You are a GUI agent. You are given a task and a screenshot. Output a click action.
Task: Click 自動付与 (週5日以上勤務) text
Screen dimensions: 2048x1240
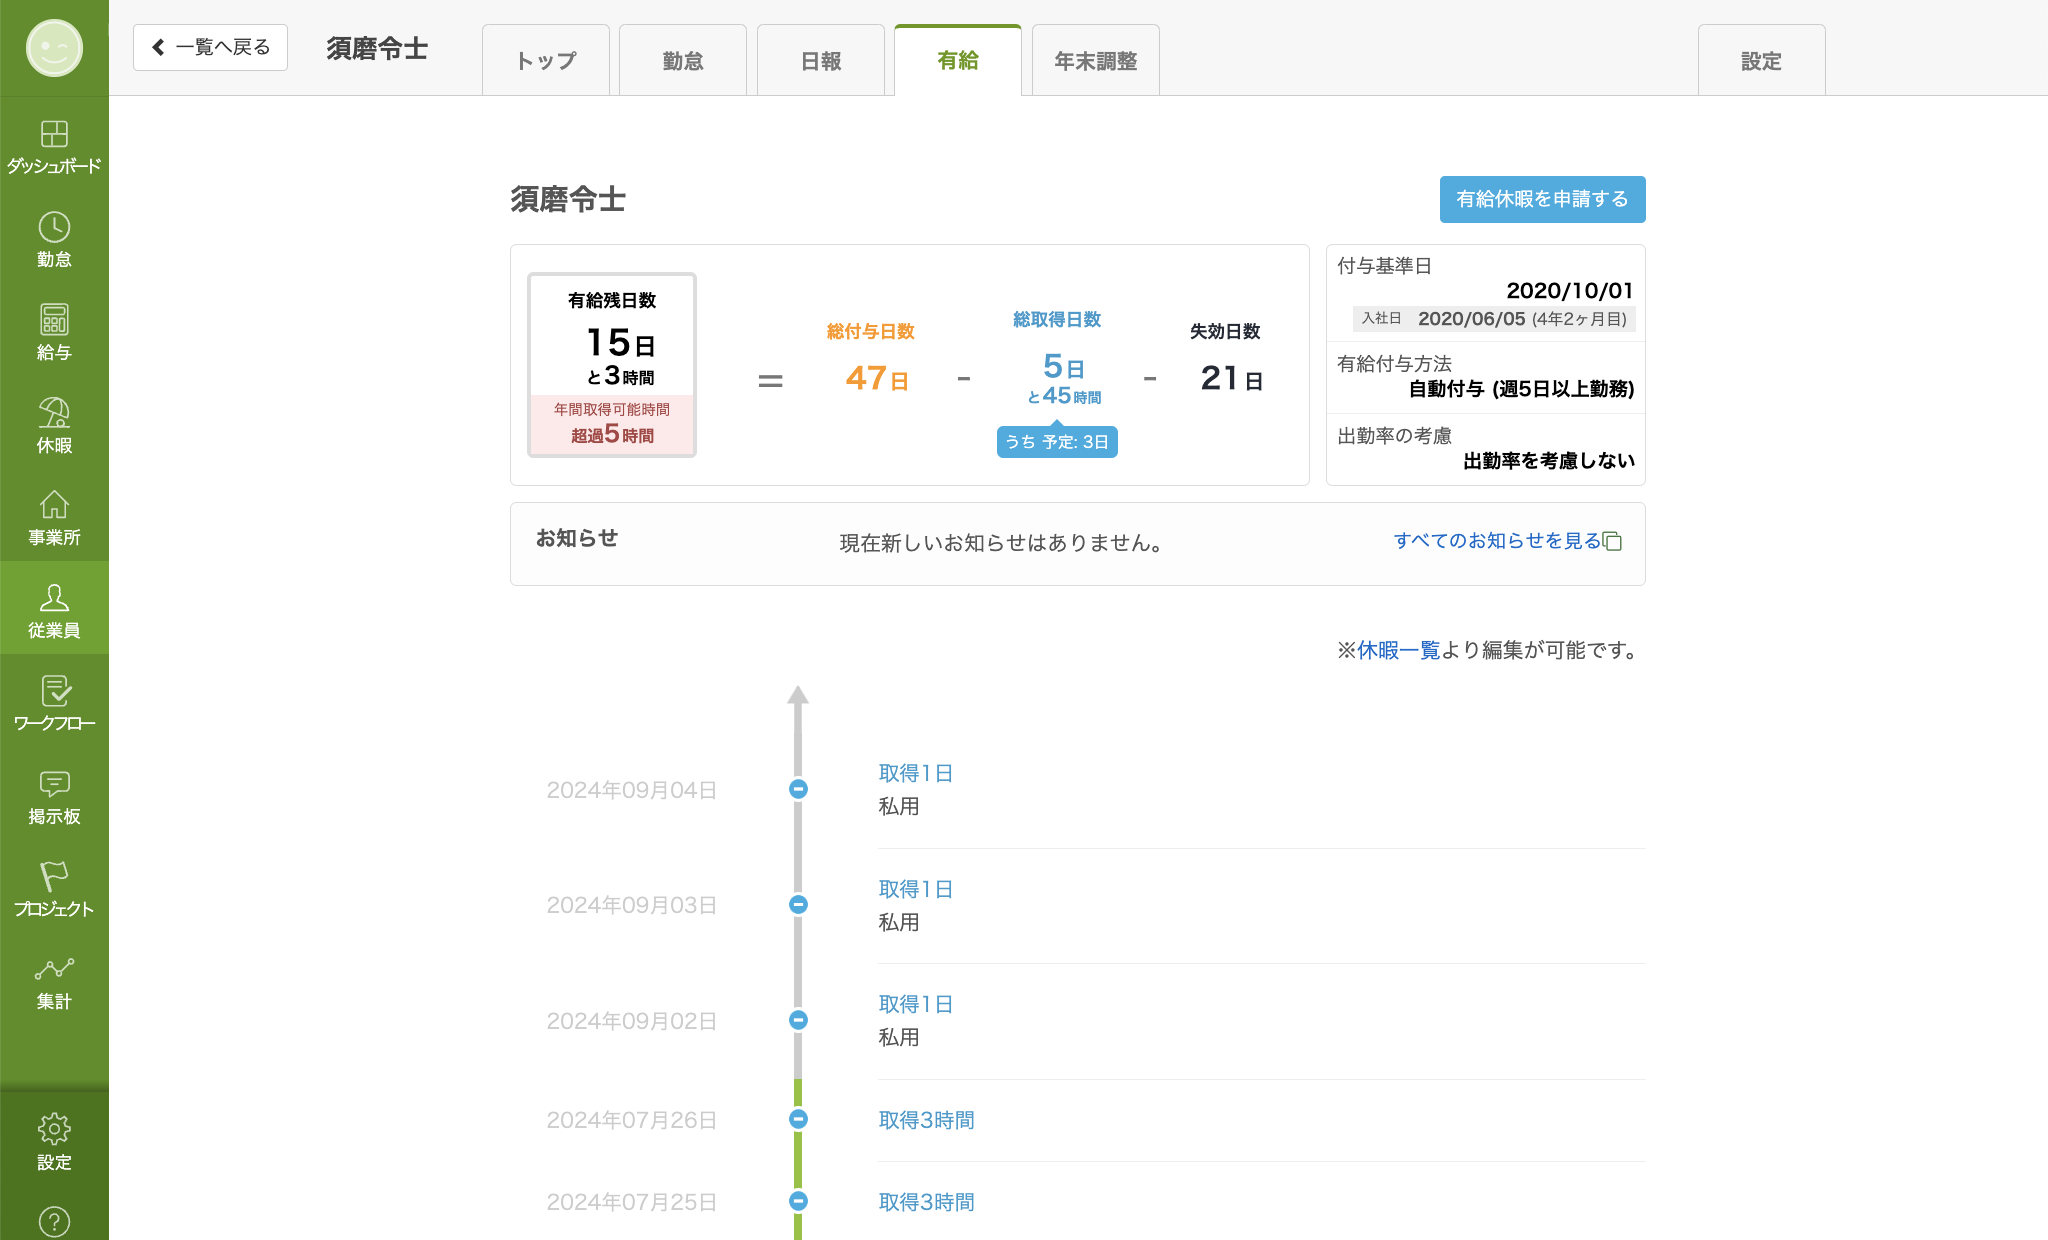click(1521, 389)
